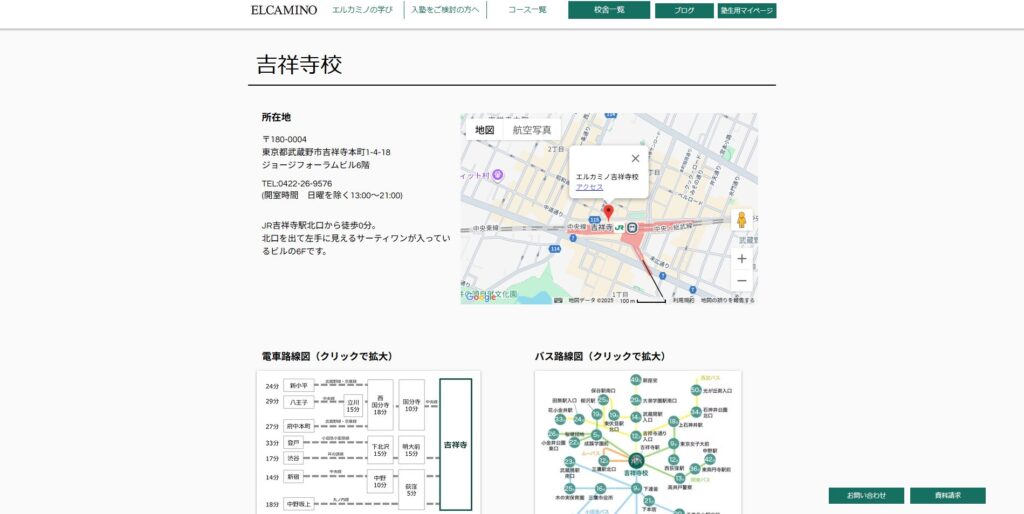Zoom in on the map
The width and height of the screenshot is (1024, 514).
741,259
